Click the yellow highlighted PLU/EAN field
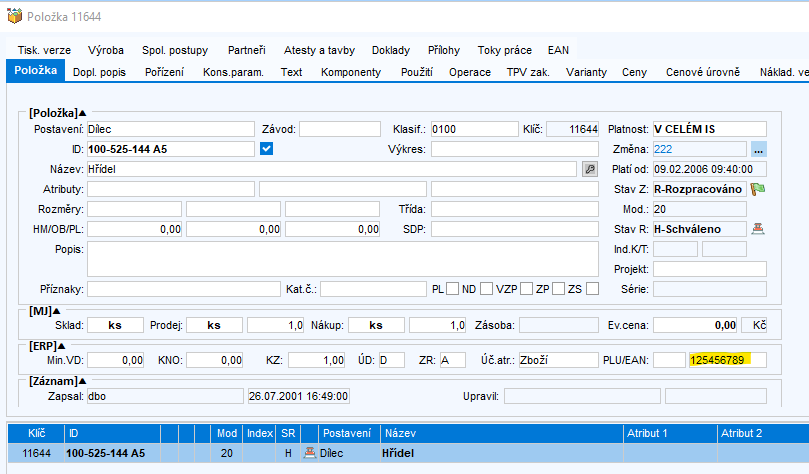809x474 pixels. (726, 360)
